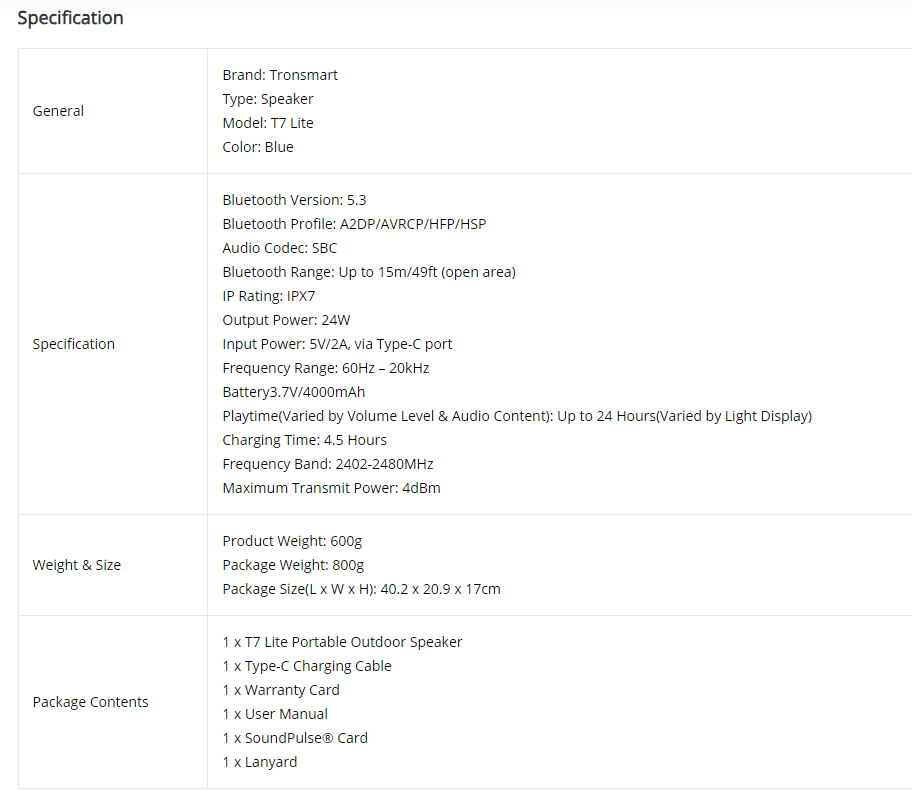The image size is (912, 790).
Task: Select the Product Weight: 600g line
Action: click(x=292, y=541)
